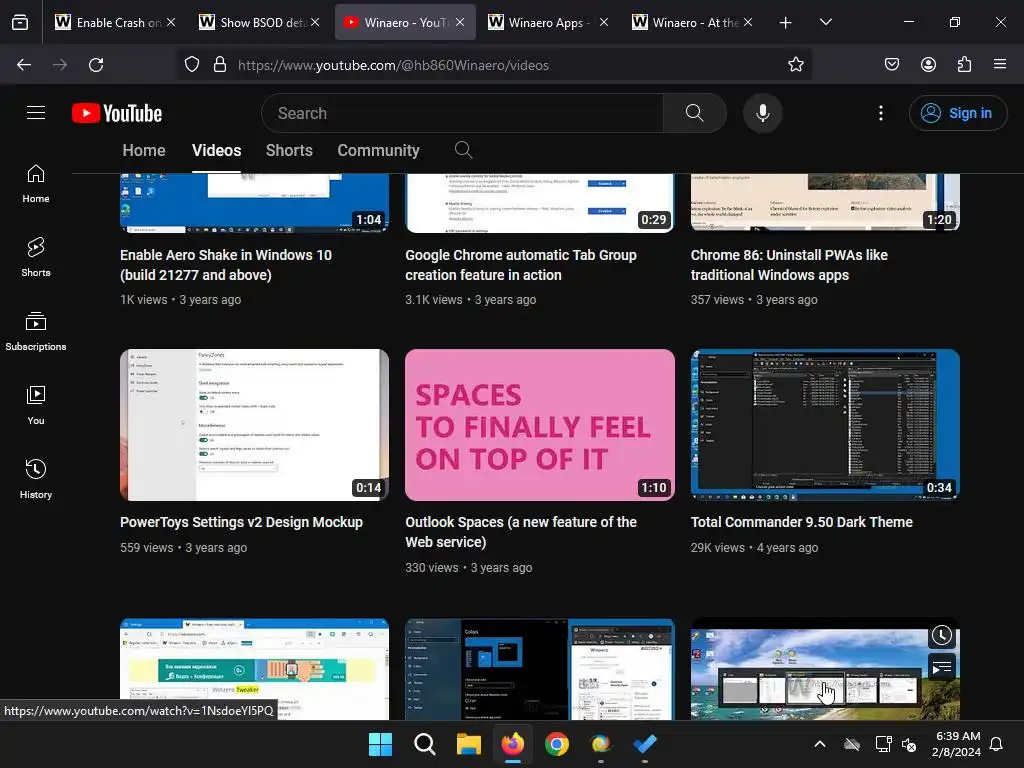Viewport: 1024px width, 768px height.
Task: Play Total Commander 9.50 Dark Theme thumbnail
Action: [x=825, y=424]
